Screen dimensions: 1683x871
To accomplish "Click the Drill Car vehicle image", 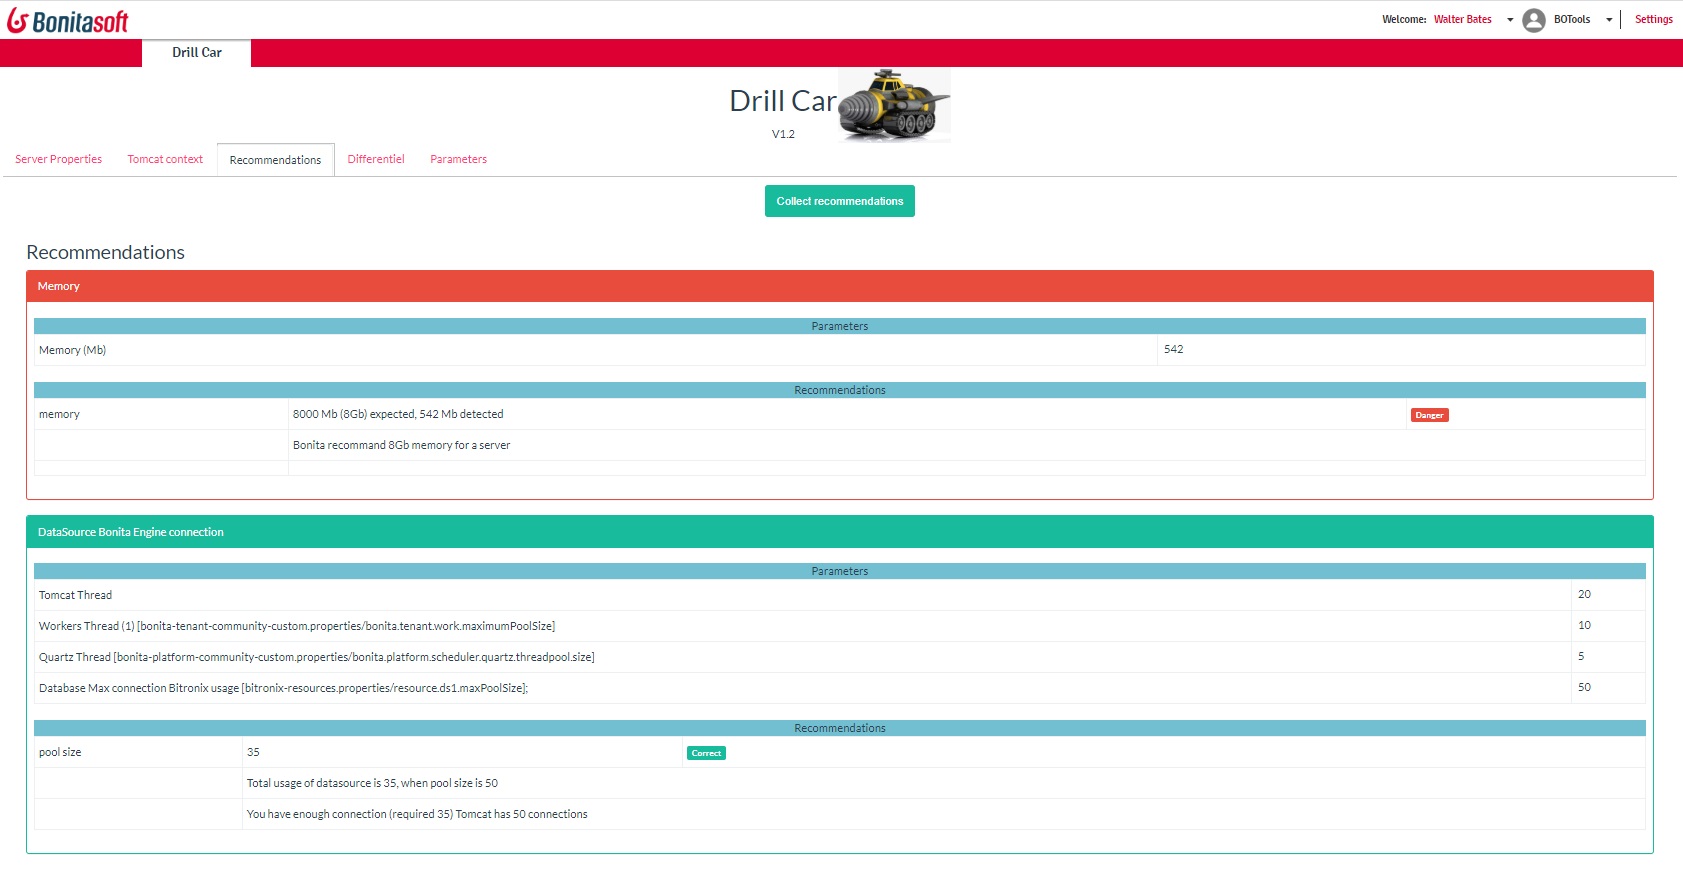I will click(894, 105).
